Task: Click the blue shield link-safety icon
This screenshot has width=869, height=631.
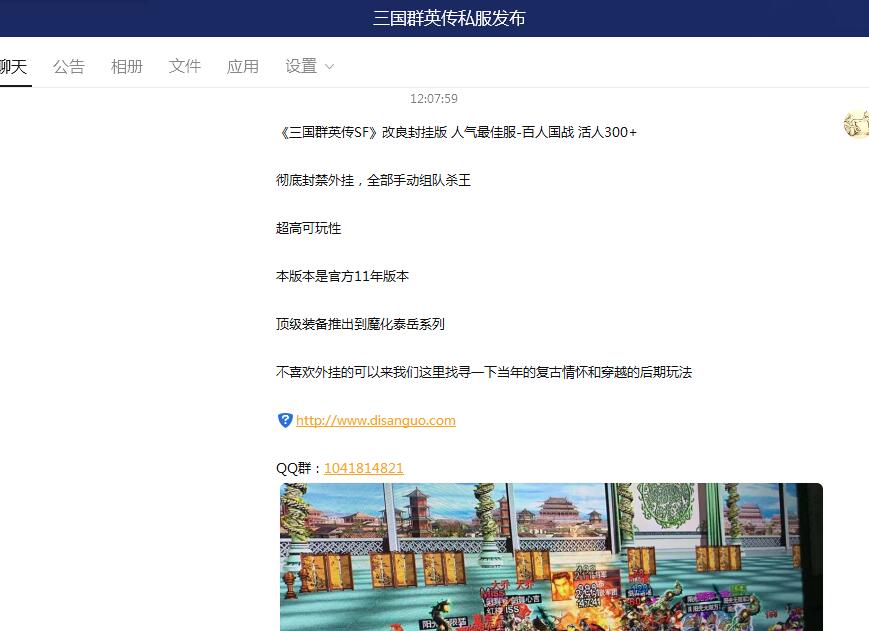Action: [x=285, y=420]
